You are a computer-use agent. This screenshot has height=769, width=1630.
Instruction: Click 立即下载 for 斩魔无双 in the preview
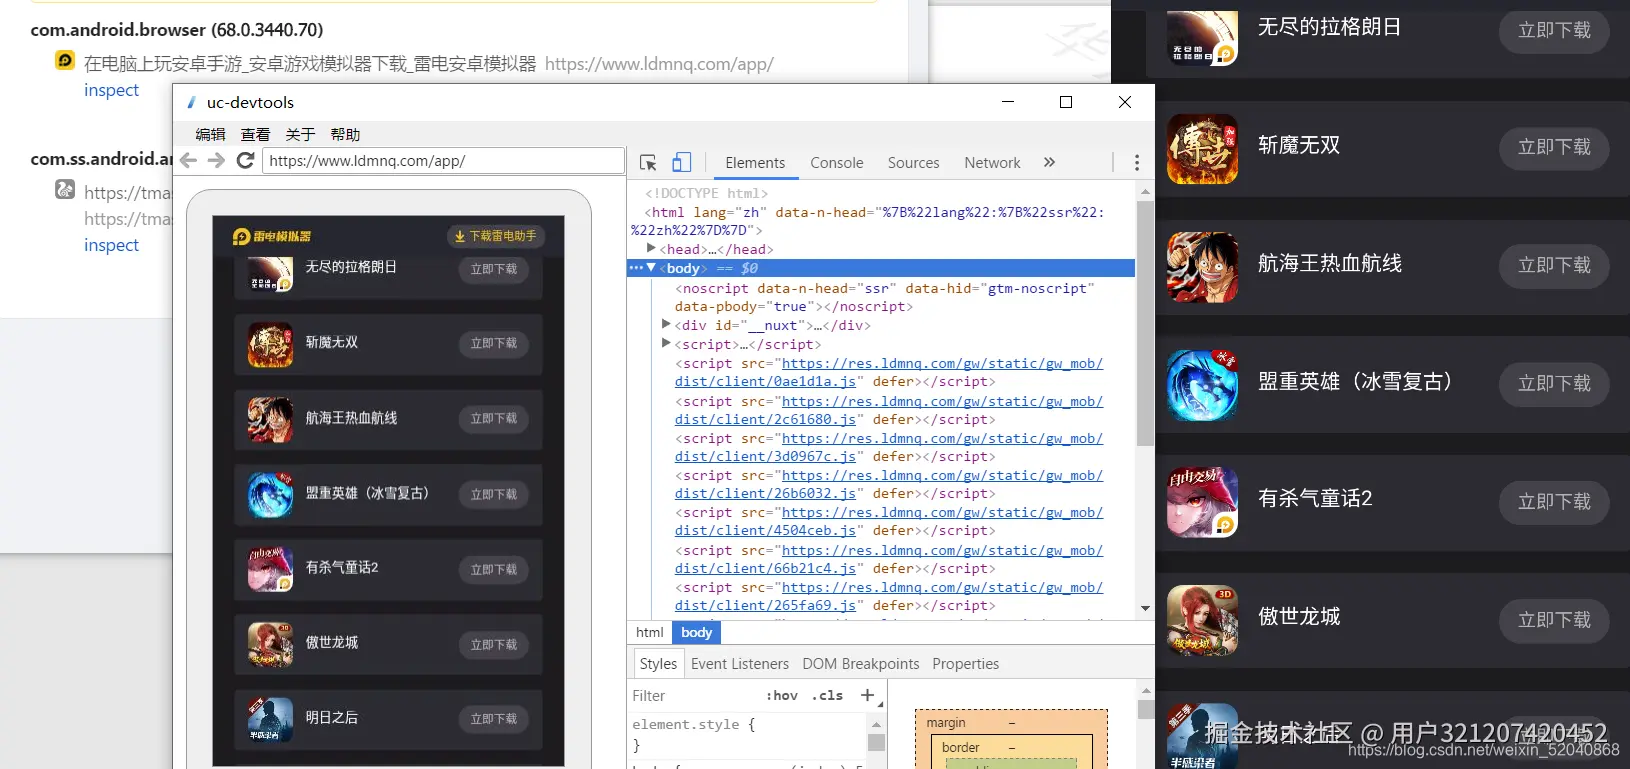point(494,343)
